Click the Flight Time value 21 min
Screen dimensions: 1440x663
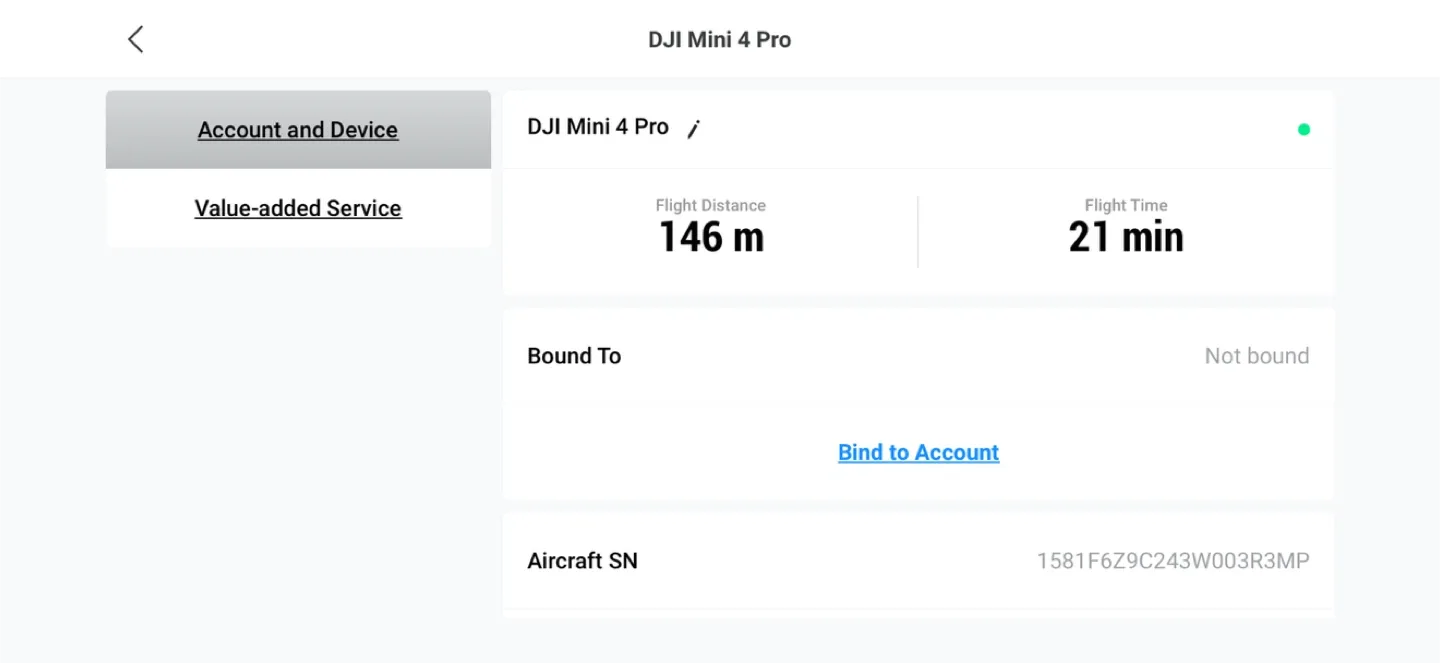1126,235
